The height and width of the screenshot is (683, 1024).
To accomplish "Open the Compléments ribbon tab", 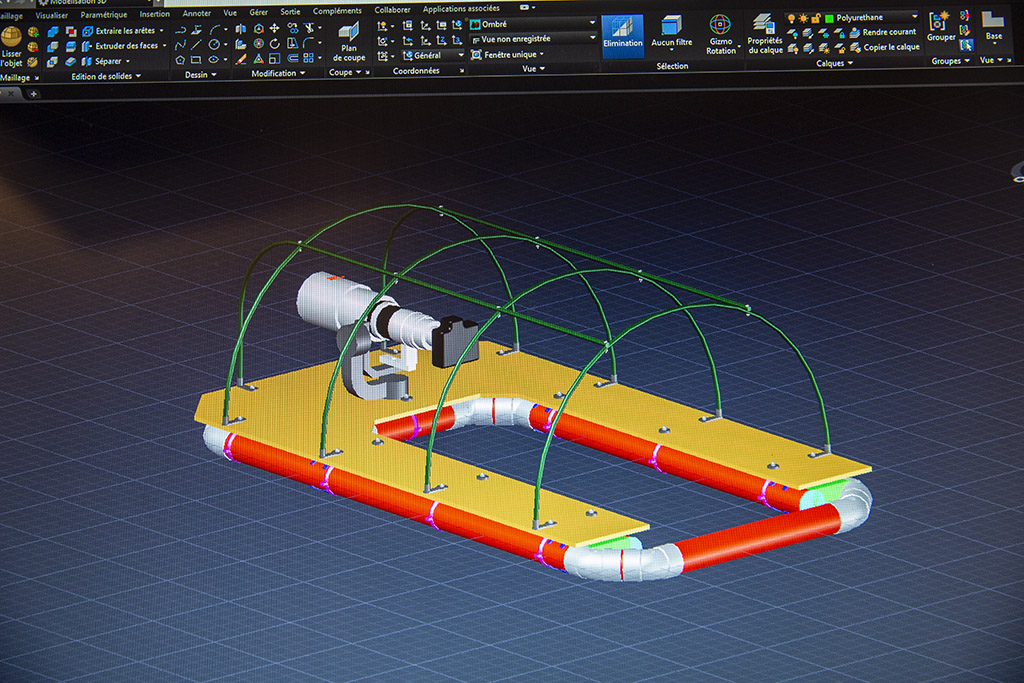I will tap(337, 11).
